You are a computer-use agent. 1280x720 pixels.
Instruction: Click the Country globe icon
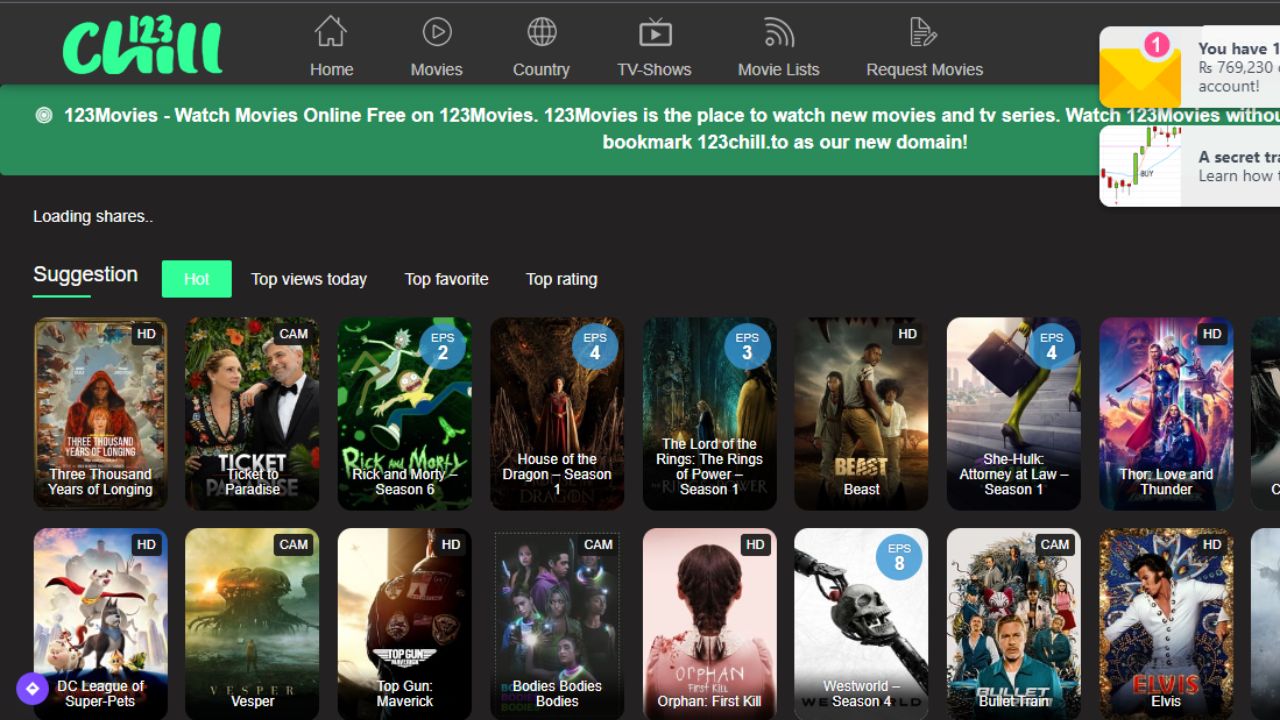(542, 32)
